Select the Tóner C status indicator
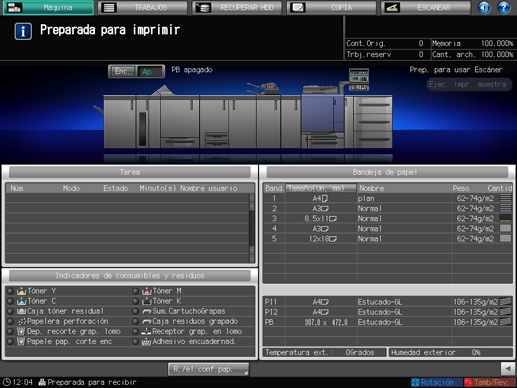The height and width of the screenshot is (388, 517). pyautogui.click(x=10, y=301)
